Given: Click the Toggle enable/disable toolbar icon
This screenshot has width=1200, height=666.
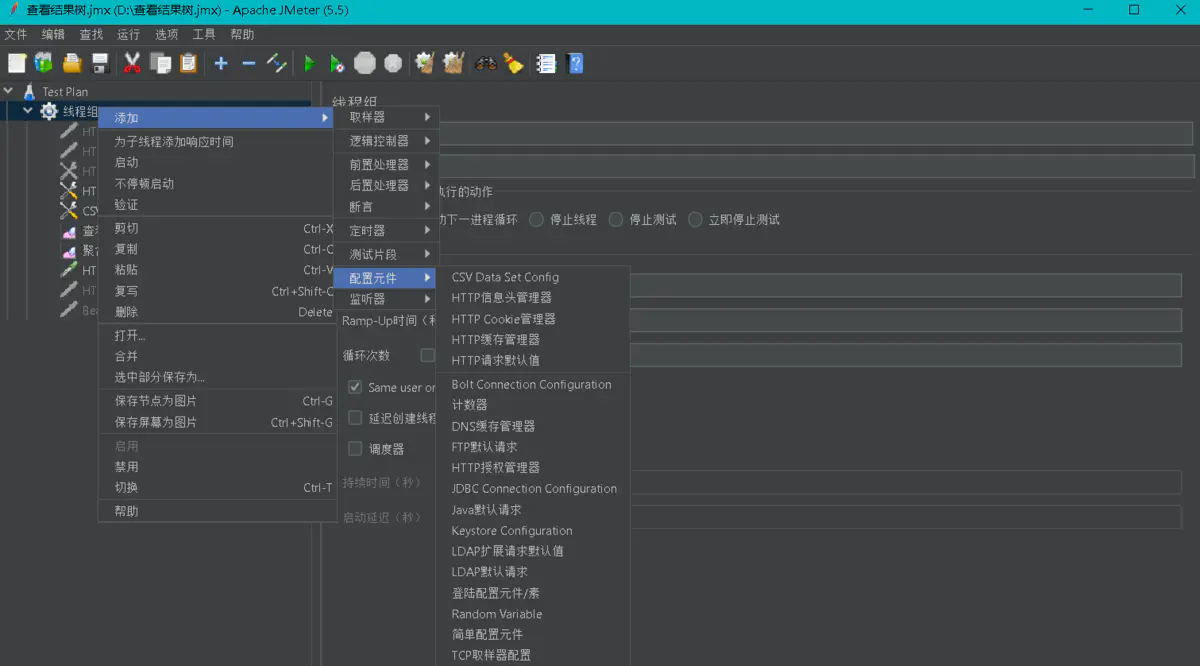Looking at the screenshot, I should (x=277, y=63).
